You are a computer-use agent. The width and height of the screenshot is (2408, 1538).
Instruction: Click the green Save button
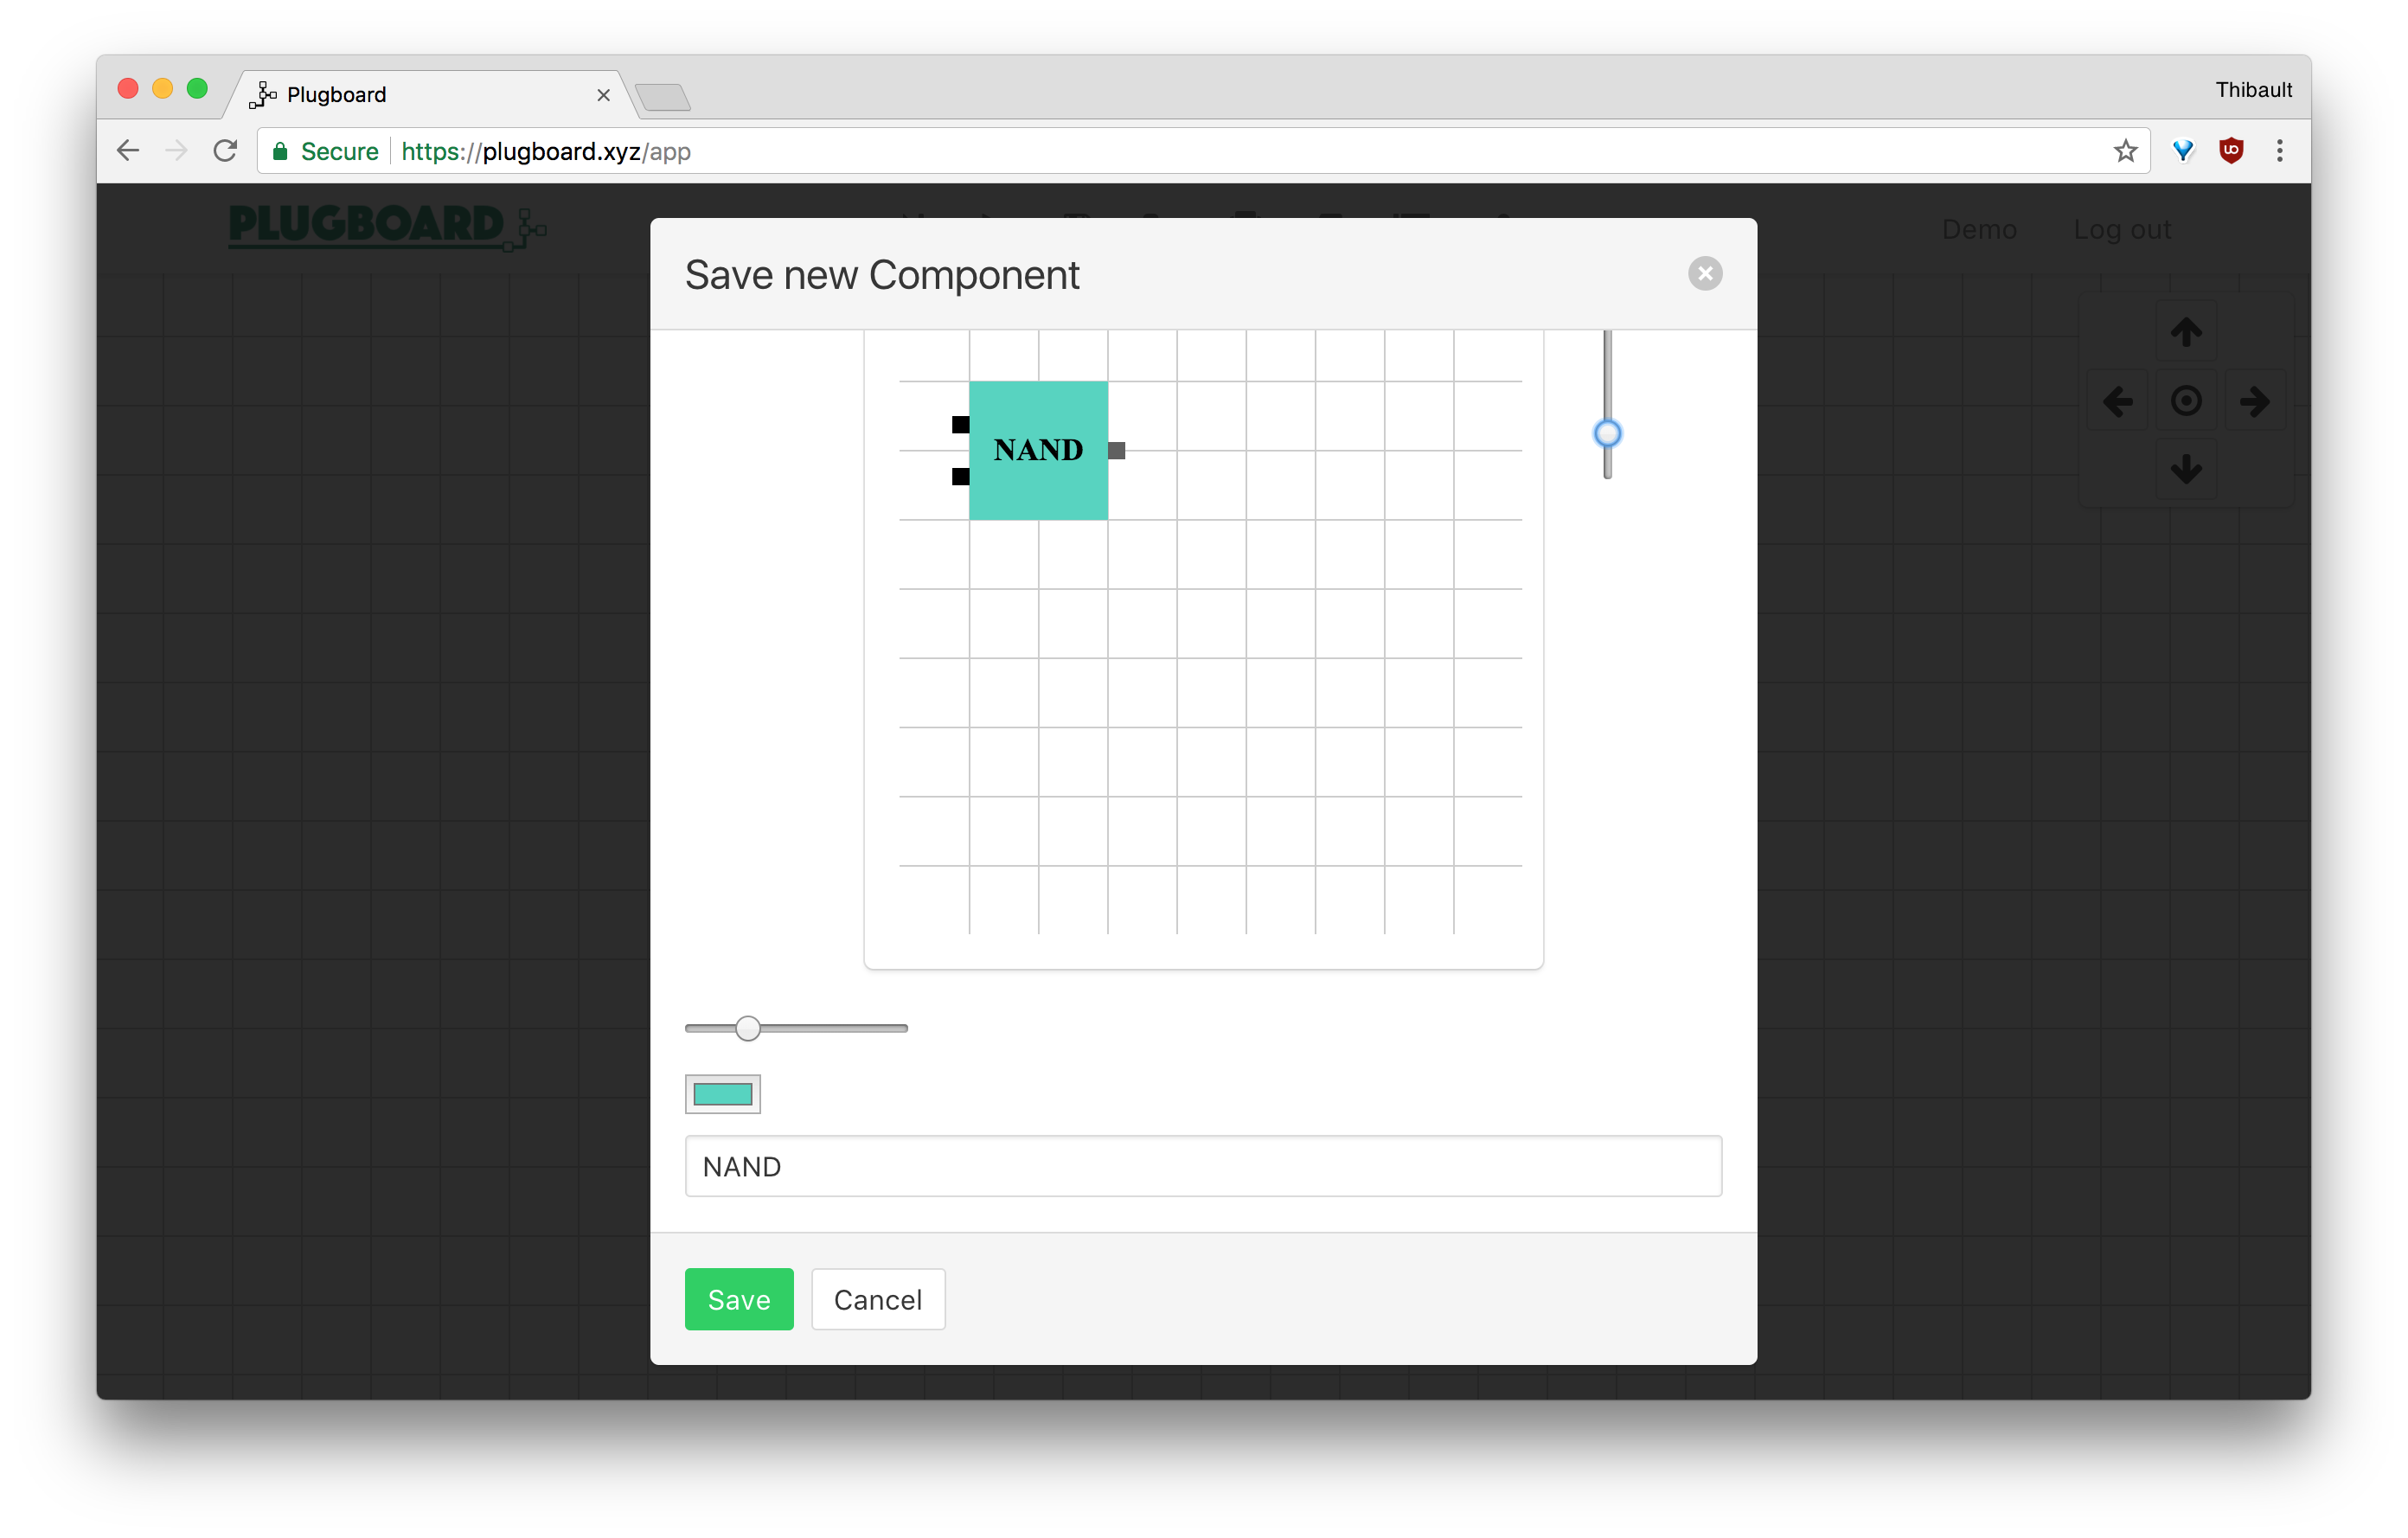click(739, 1299)
